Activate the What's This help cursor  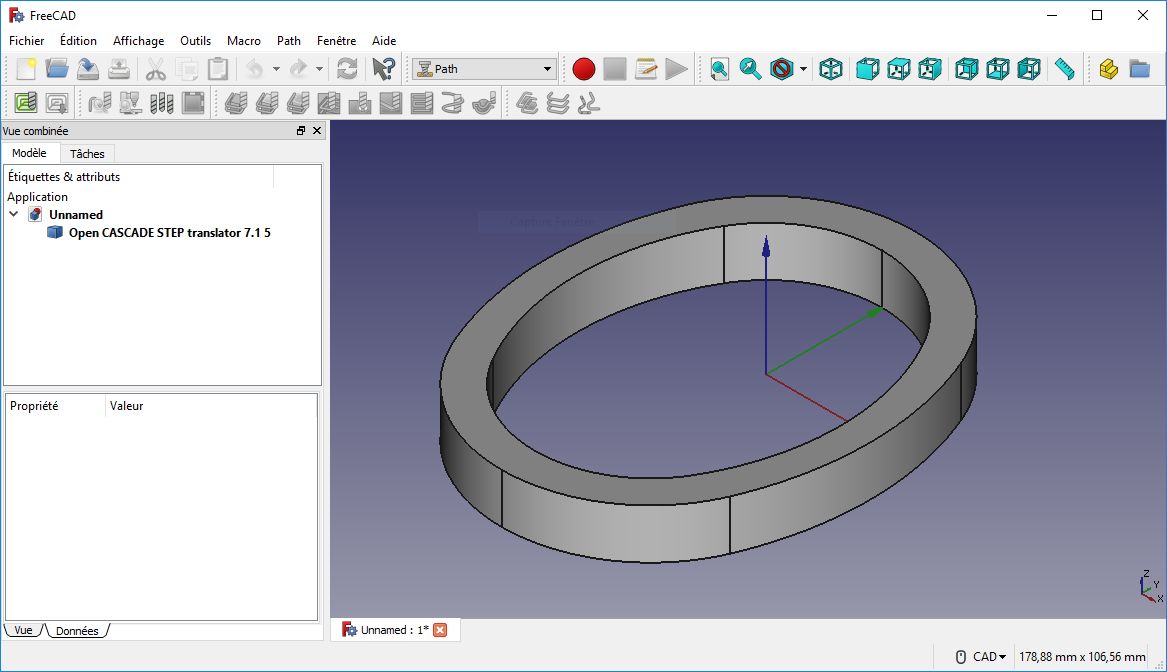pos(383,69)
